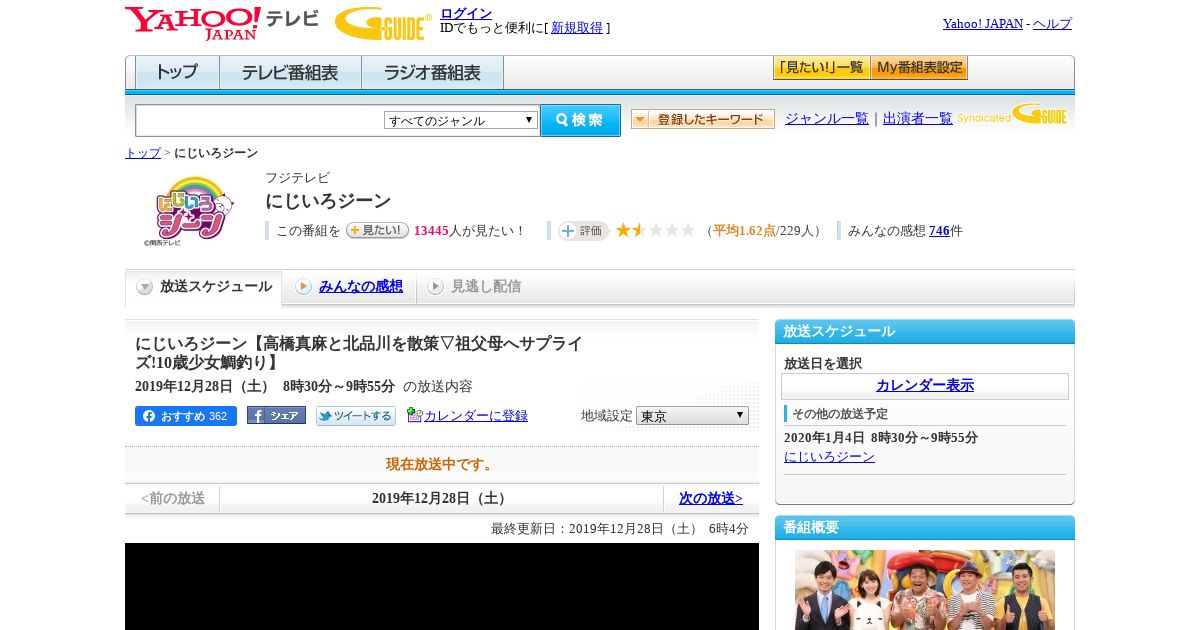Open the 746 comments count link
This screenshot has width=1200, height=630.
pyautogui.click(x=939, y=231)
